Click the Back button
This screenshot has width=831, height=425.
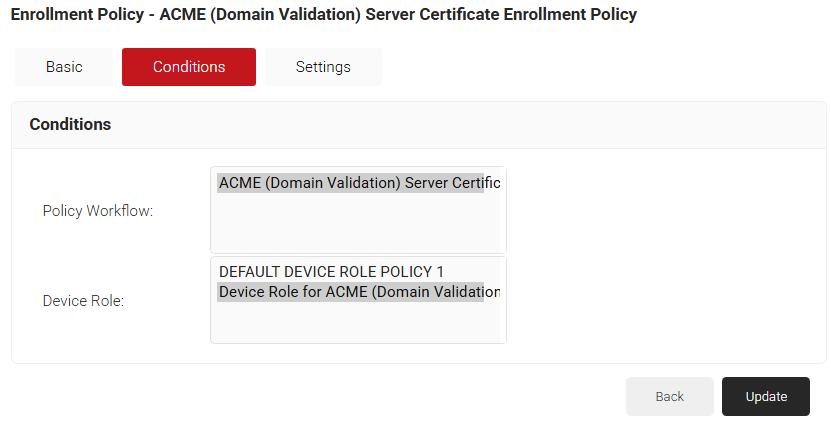point(670,396)
